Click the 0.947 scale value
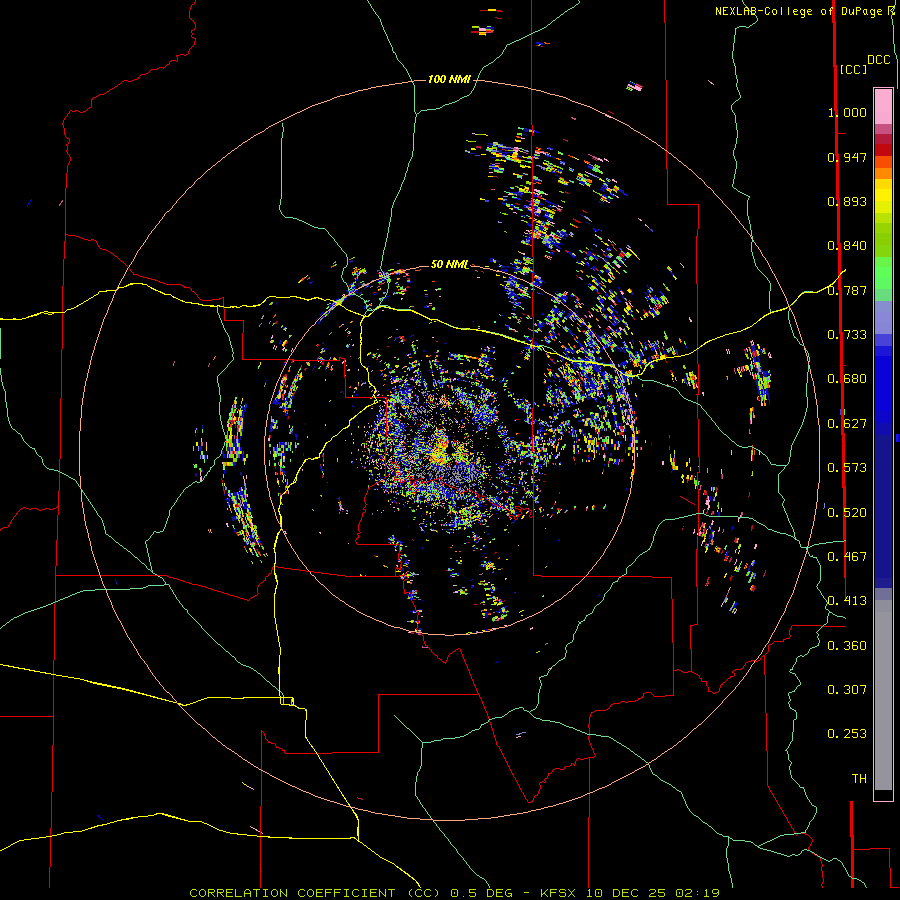Viewport: 900px width, 900px height. (847, 157)
